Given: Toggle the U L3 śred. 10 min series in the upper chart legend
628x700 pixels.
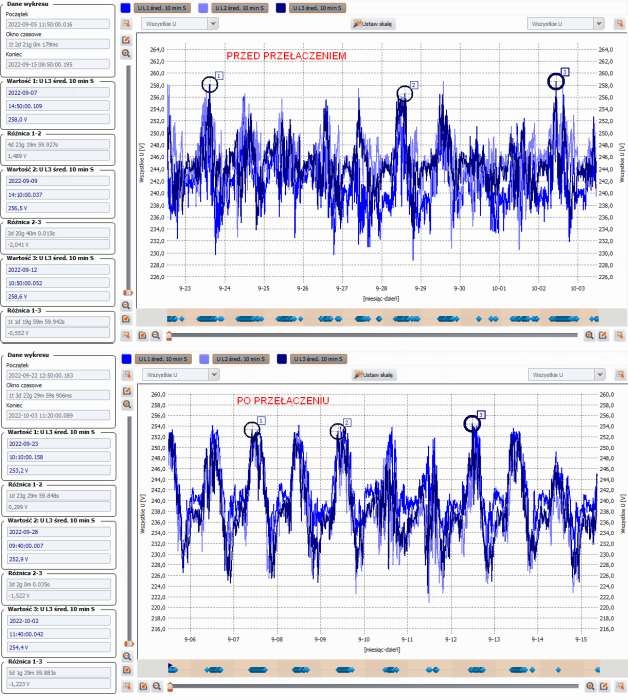Looking at the screenshot, I should pos(317,8).
